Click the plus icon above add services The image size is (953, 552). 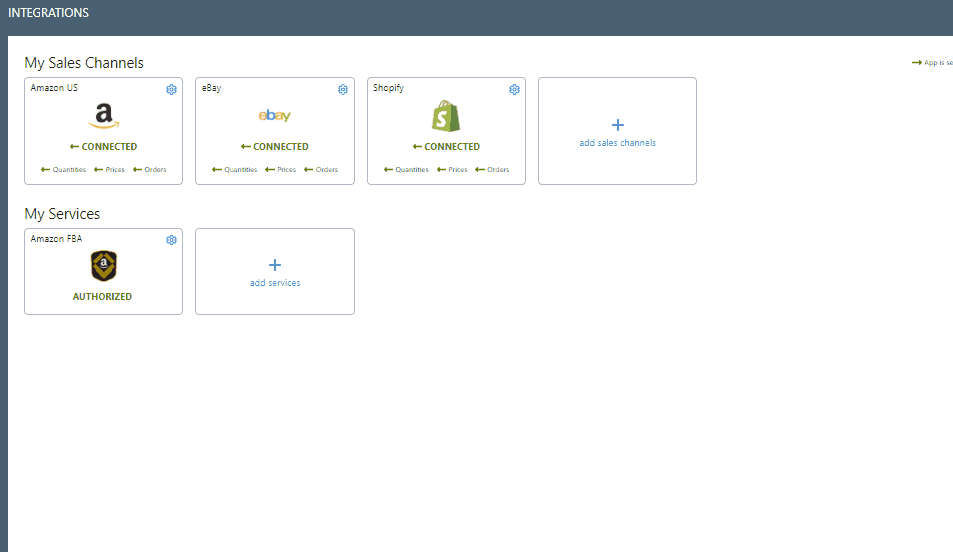coord(275,264)
